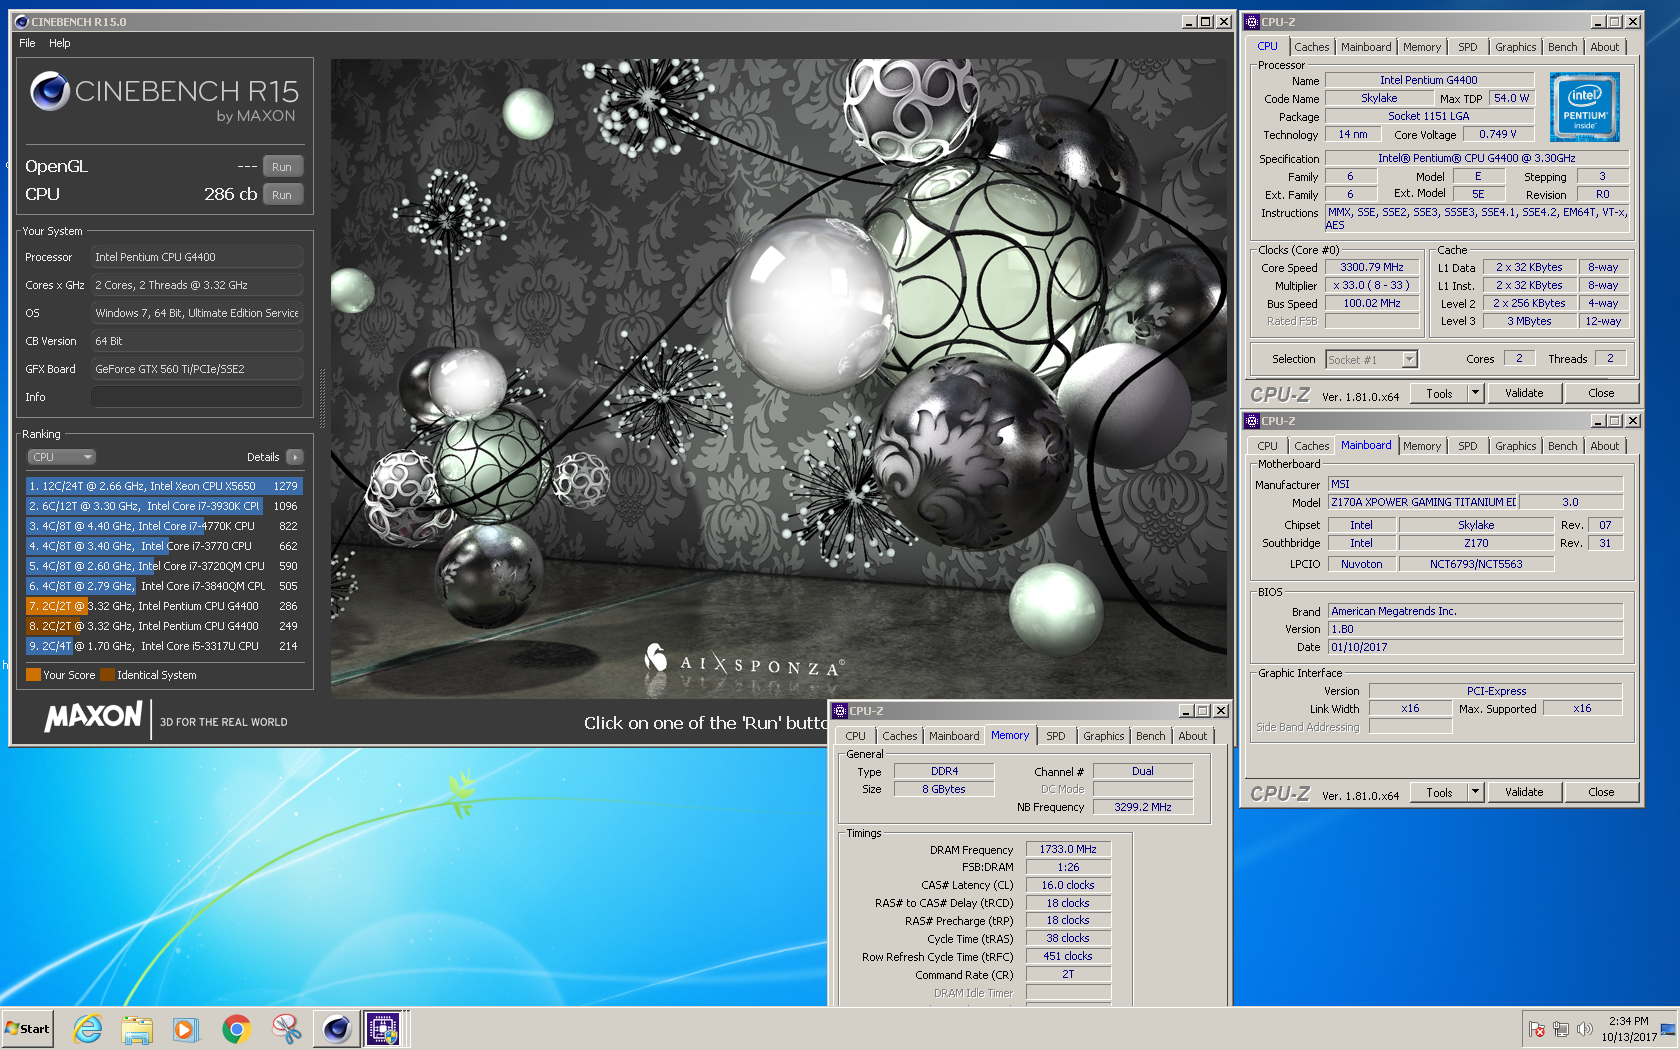Select CPU tab in Memory CPU-Z window

855,736
